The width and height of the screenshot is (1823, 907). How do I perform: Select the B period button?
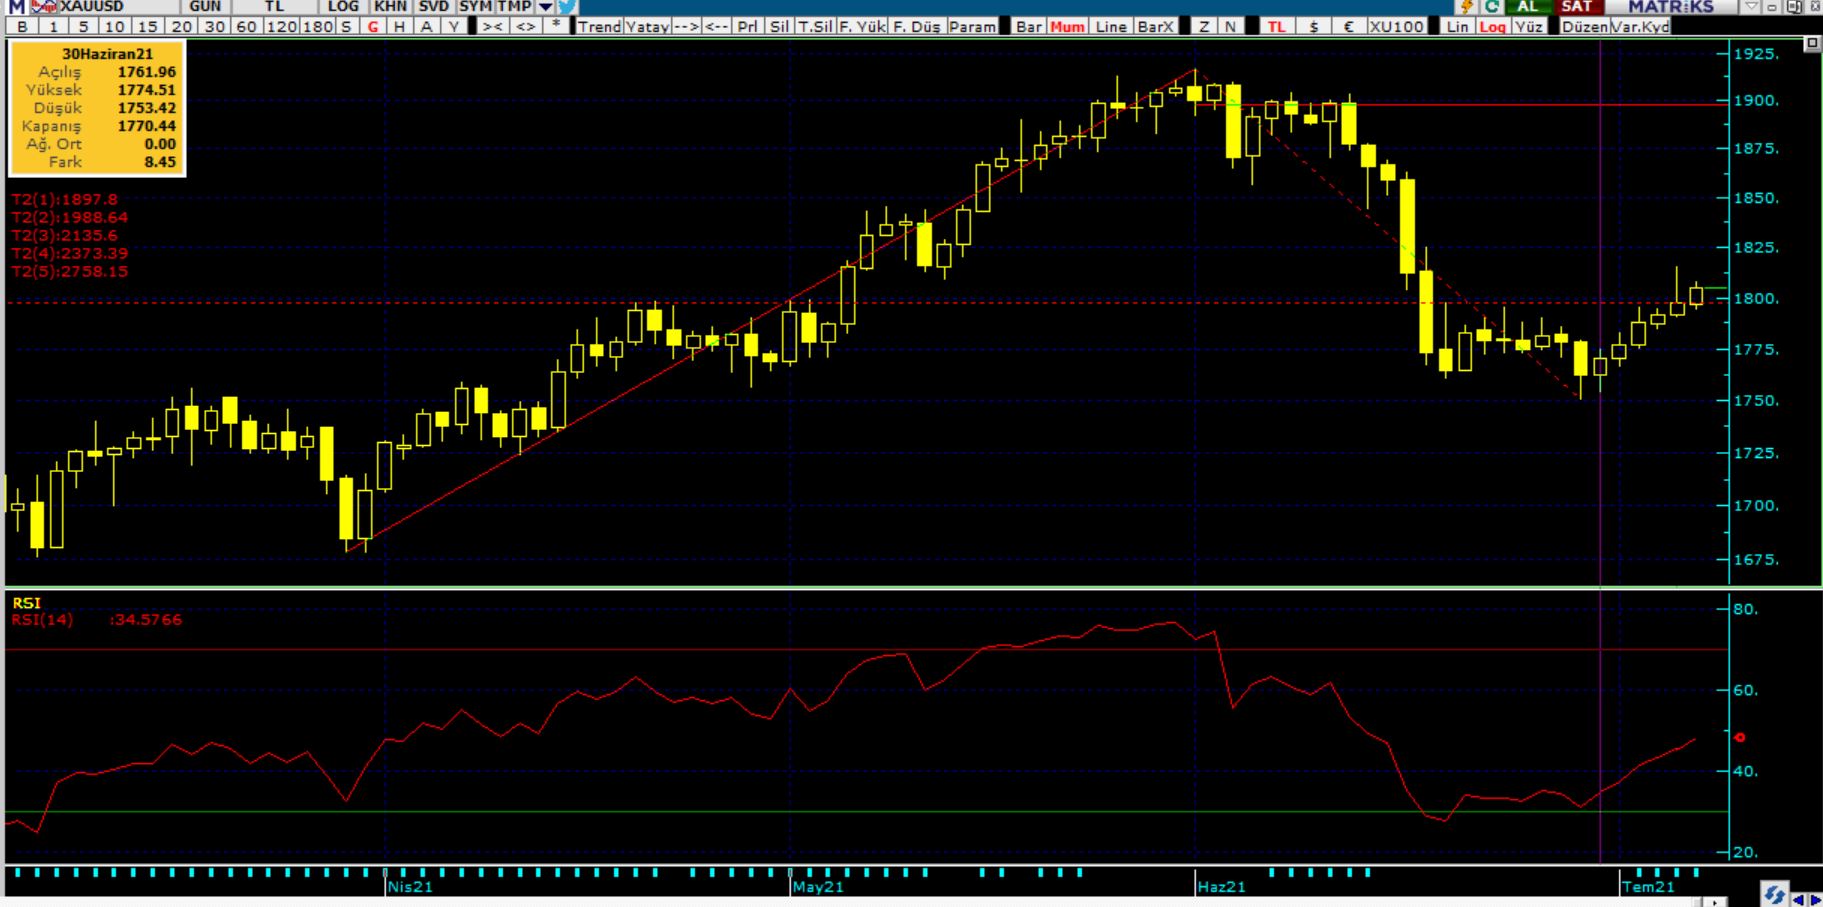tap(22, 27)
